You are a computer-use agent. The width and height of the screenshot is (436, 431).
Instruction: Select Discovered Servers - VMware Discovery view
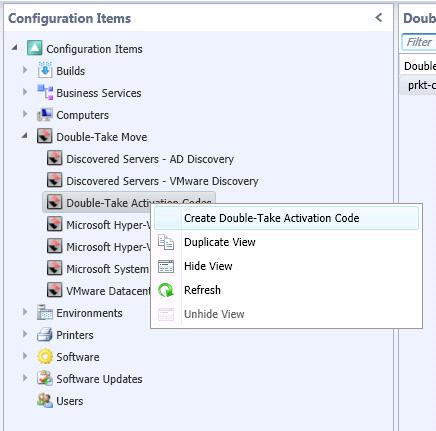tap(162, 181)
